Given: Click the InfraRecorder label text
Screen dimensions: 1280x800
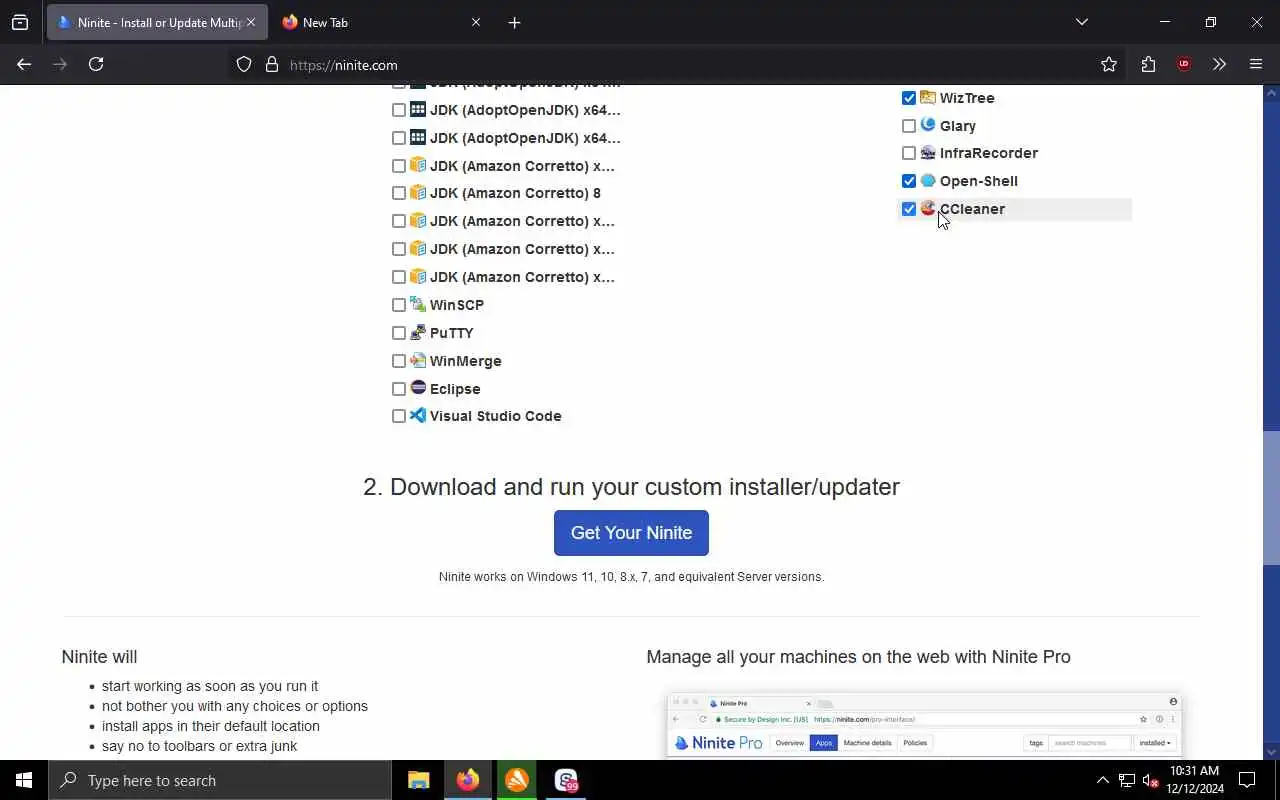Looking at the screenshot, I should click(x=989, y=153).
